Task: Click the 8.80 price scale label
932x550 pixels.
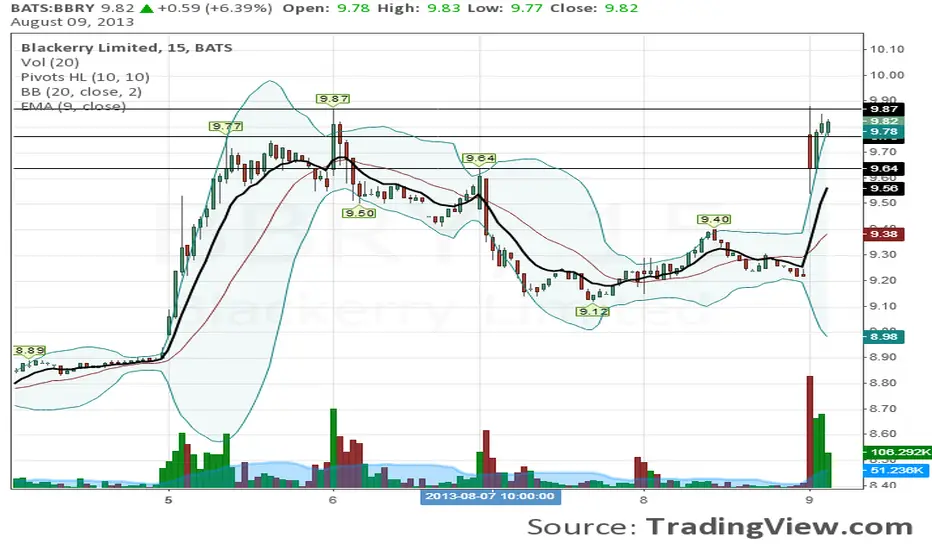Action: (884, 383)
